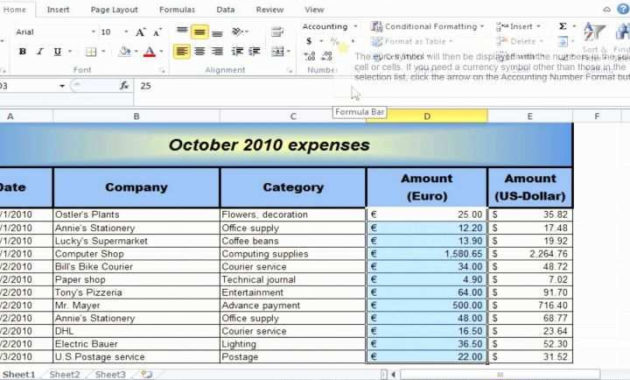Apply the Fill Color bucket

tap(125, 51)
